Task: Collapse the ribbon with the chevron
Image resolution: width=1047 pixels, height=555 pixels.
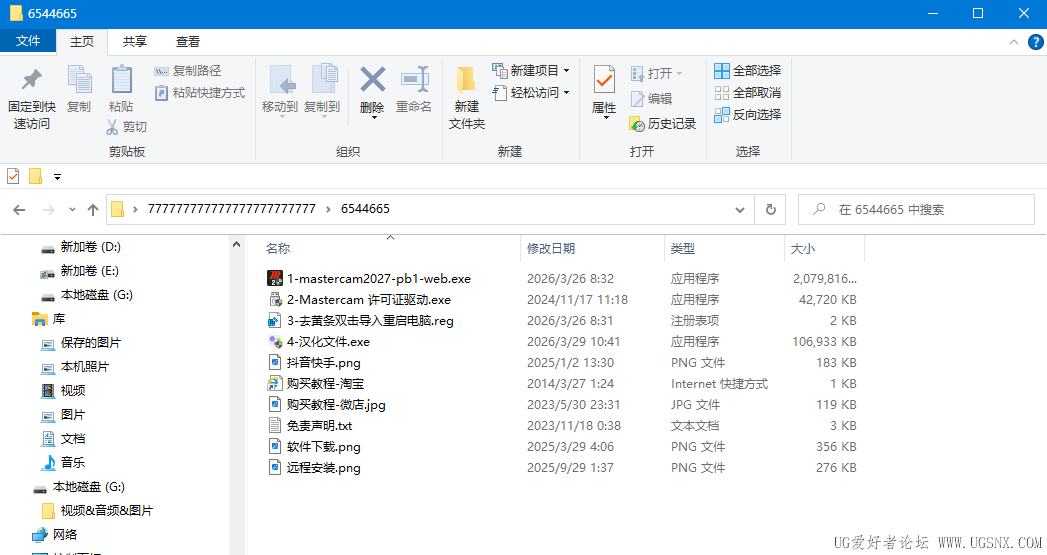Action: pos(1014,42)
